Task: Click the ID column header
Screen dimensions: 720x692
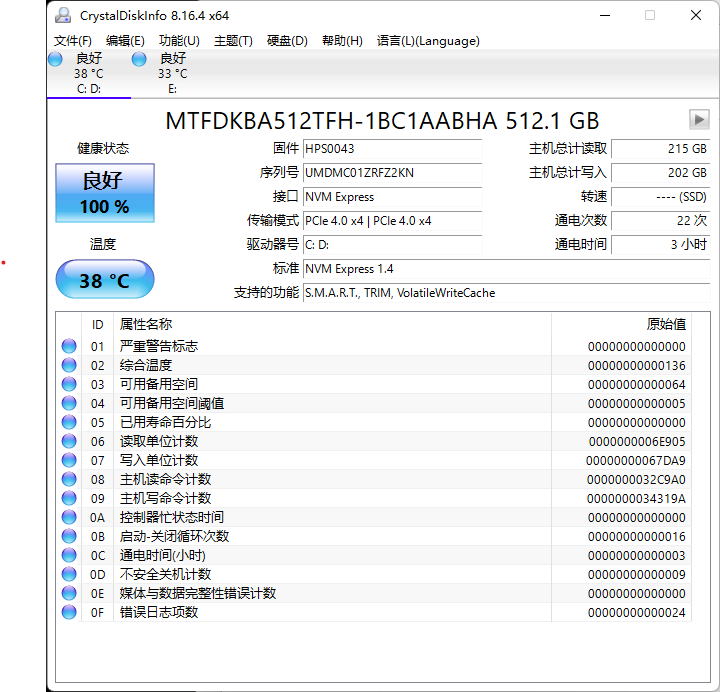Action: tap(97, 325)
